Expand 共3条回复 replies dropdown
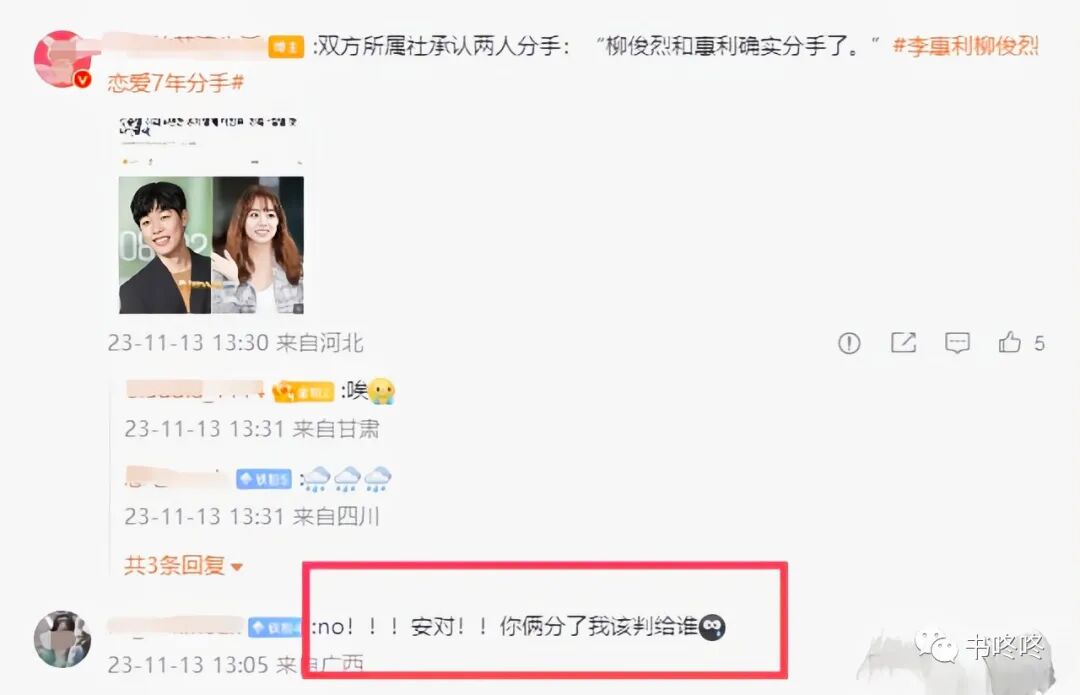The image size is (1080, 695). [183, 566]
